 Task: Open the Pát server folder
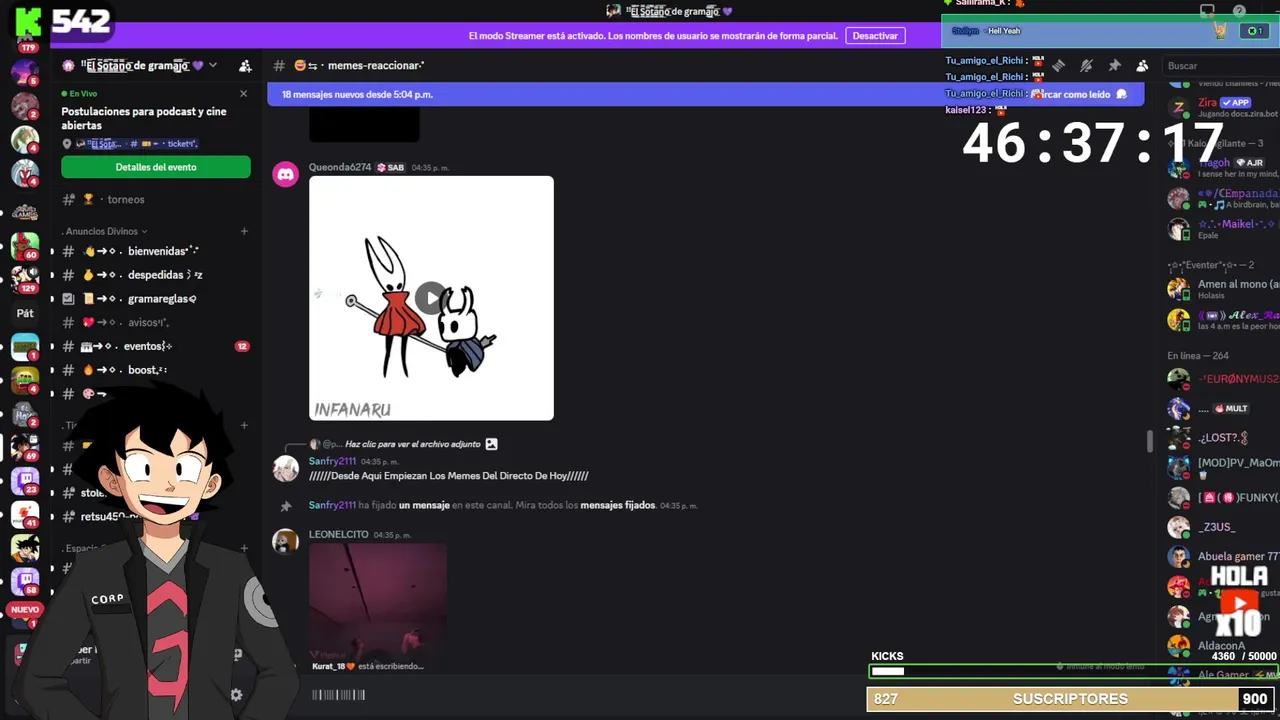25,313
